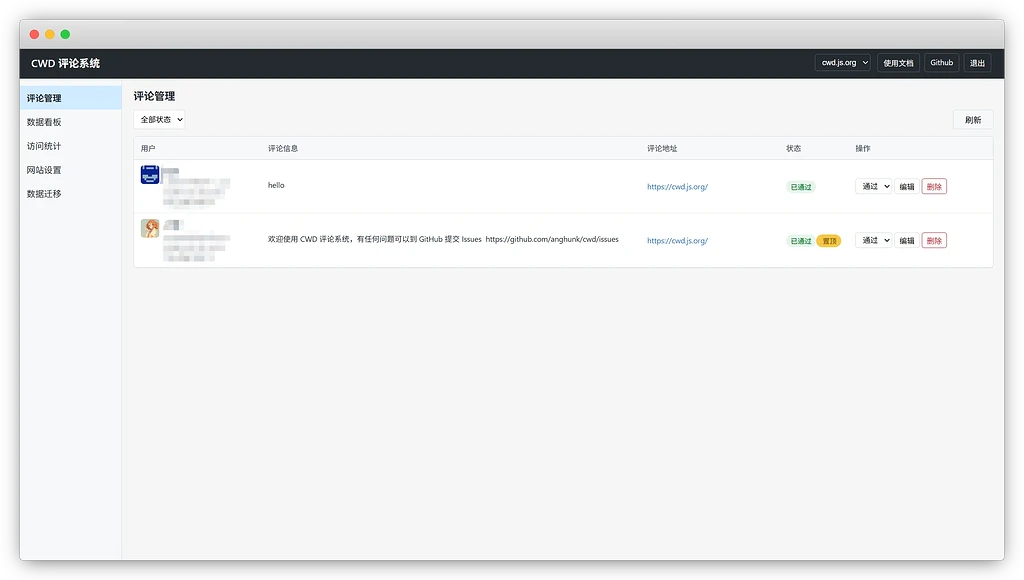Image resolution: width=1024 pixels, height=580 pixels.
Task: Click the 已通过 badge in hello row
Action: tap(801, 187)
